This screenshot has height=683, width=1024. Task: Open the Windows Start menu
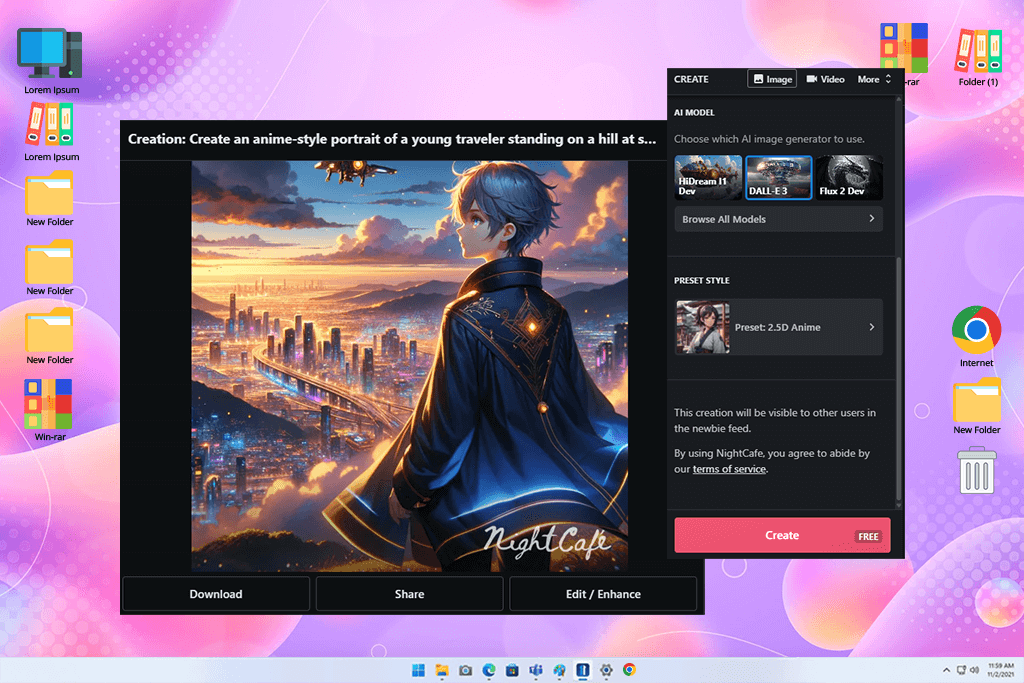point(418,670)
